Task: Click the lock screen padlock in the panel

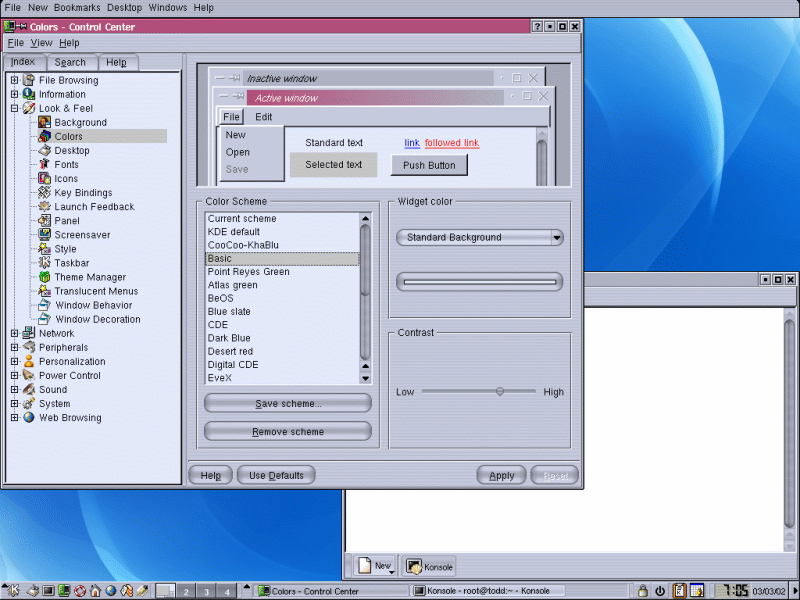Action: tap(643, 591)
